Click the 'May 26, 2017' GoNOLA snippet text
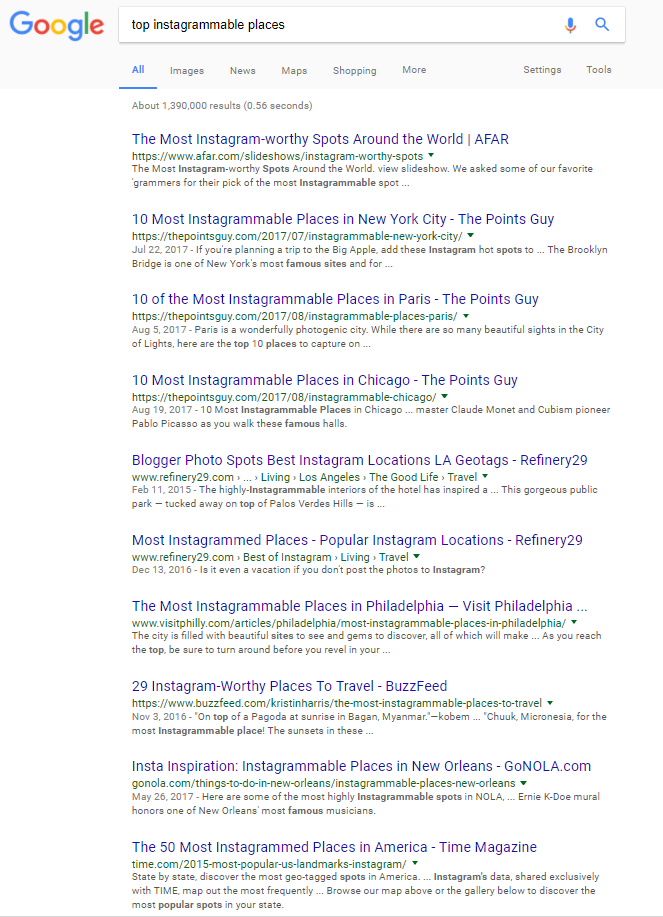The width and height of the screenshot is (663, 917). [365, 804]
